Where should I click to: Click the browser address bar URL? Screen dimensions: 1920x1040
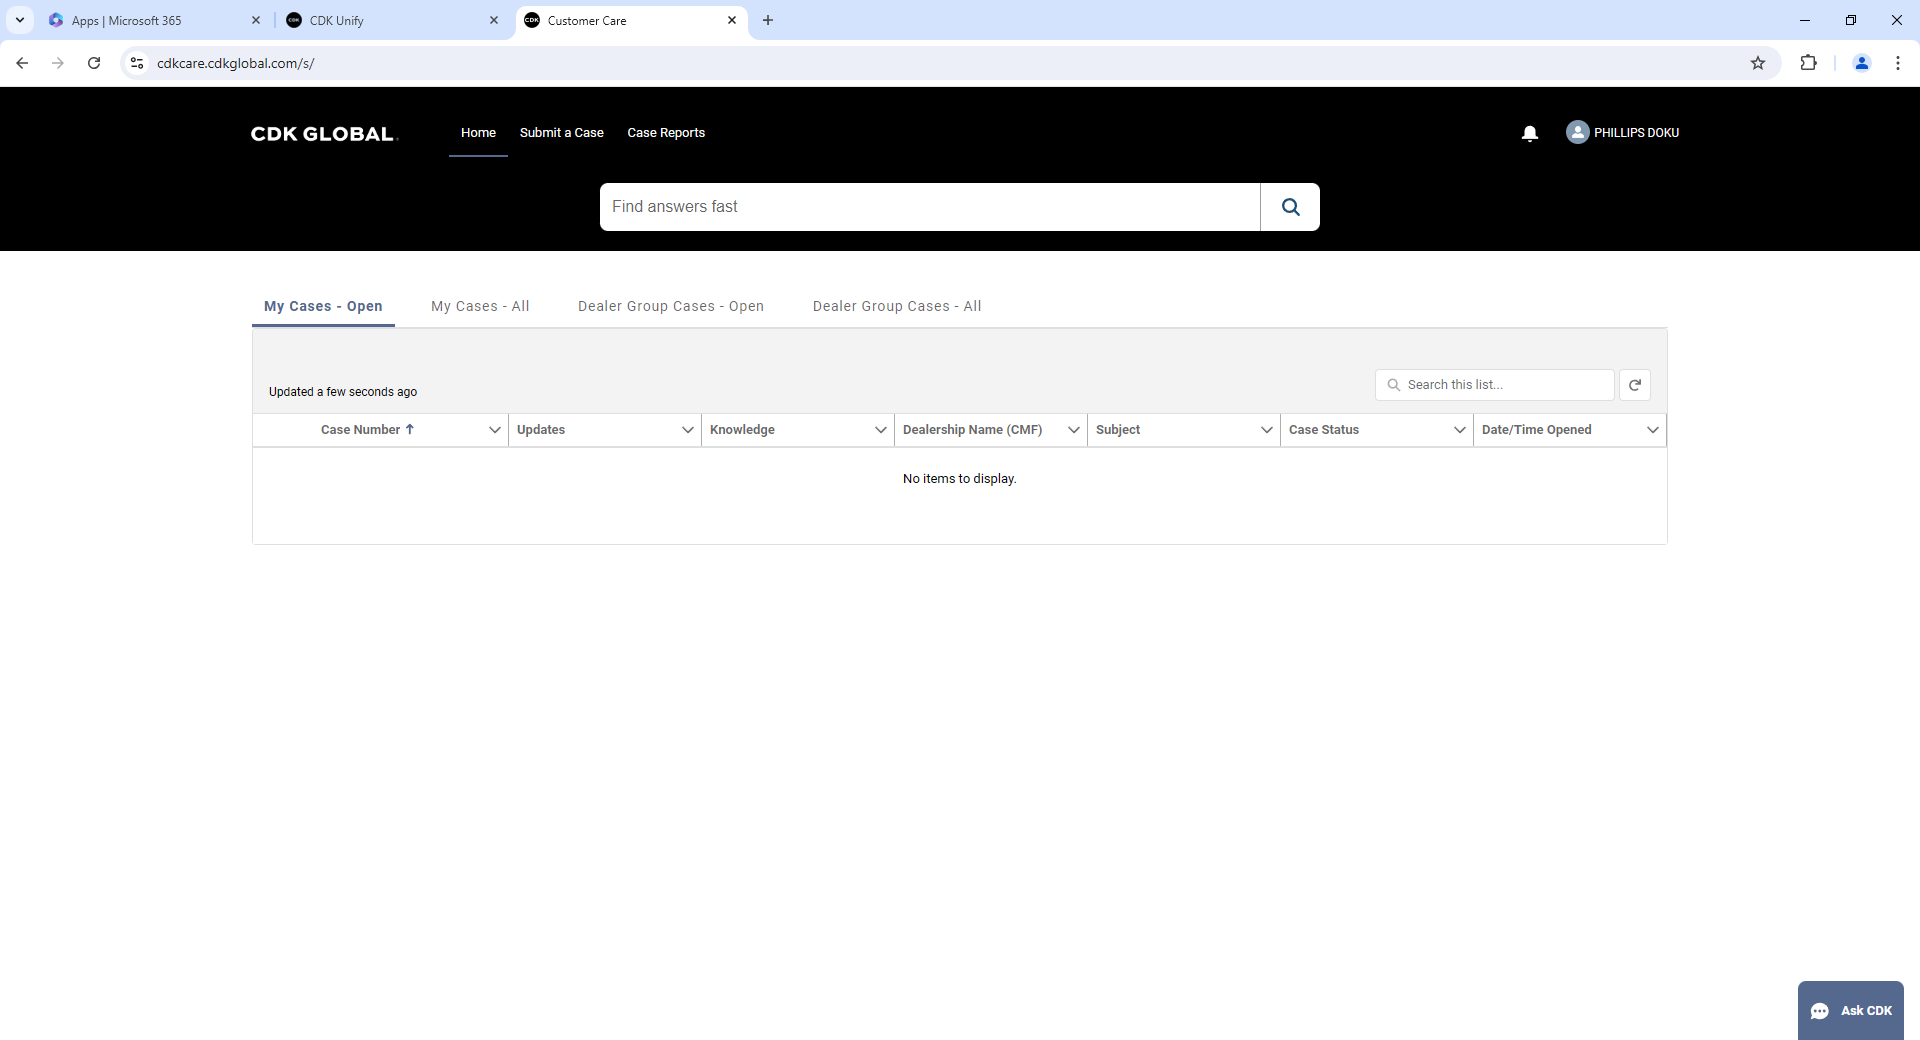click(x=236, y=63)
